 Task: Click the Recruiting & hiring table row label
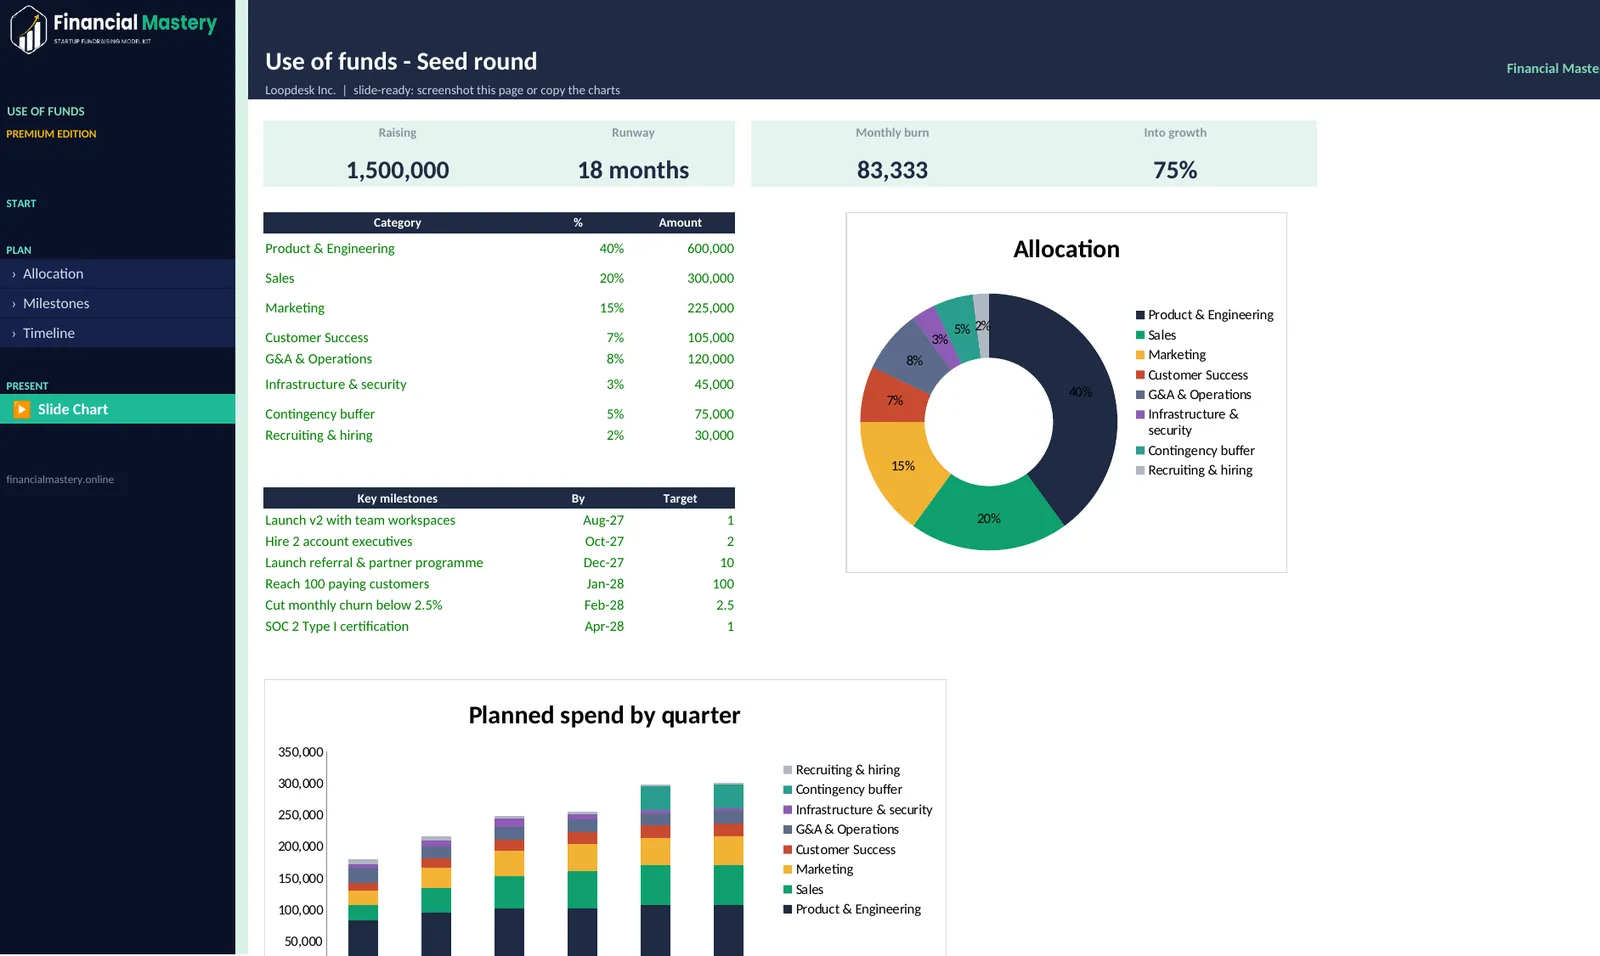[x=319, y=436]
